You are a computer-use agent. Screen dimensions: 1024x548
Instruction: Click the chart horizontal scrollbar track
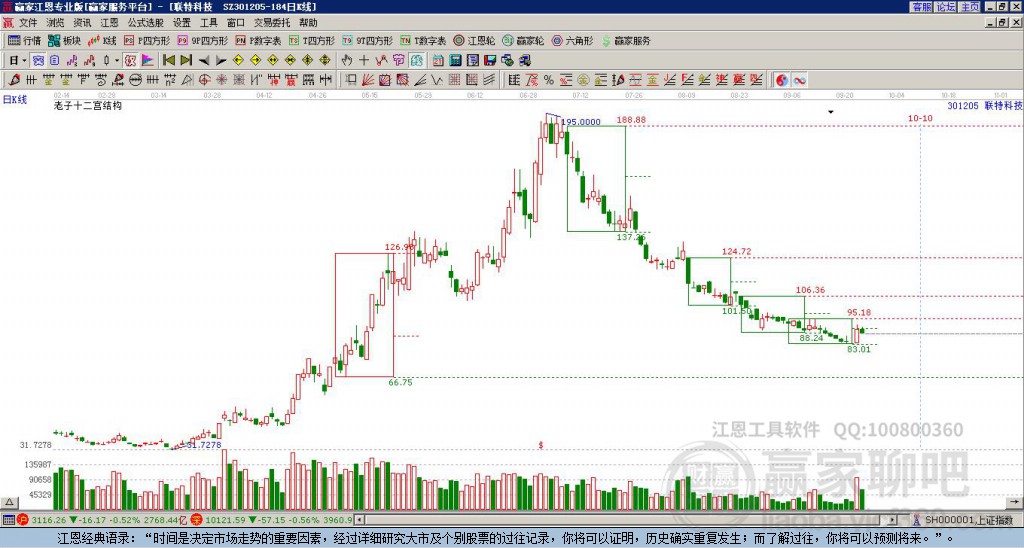click(x=626, y=520)
